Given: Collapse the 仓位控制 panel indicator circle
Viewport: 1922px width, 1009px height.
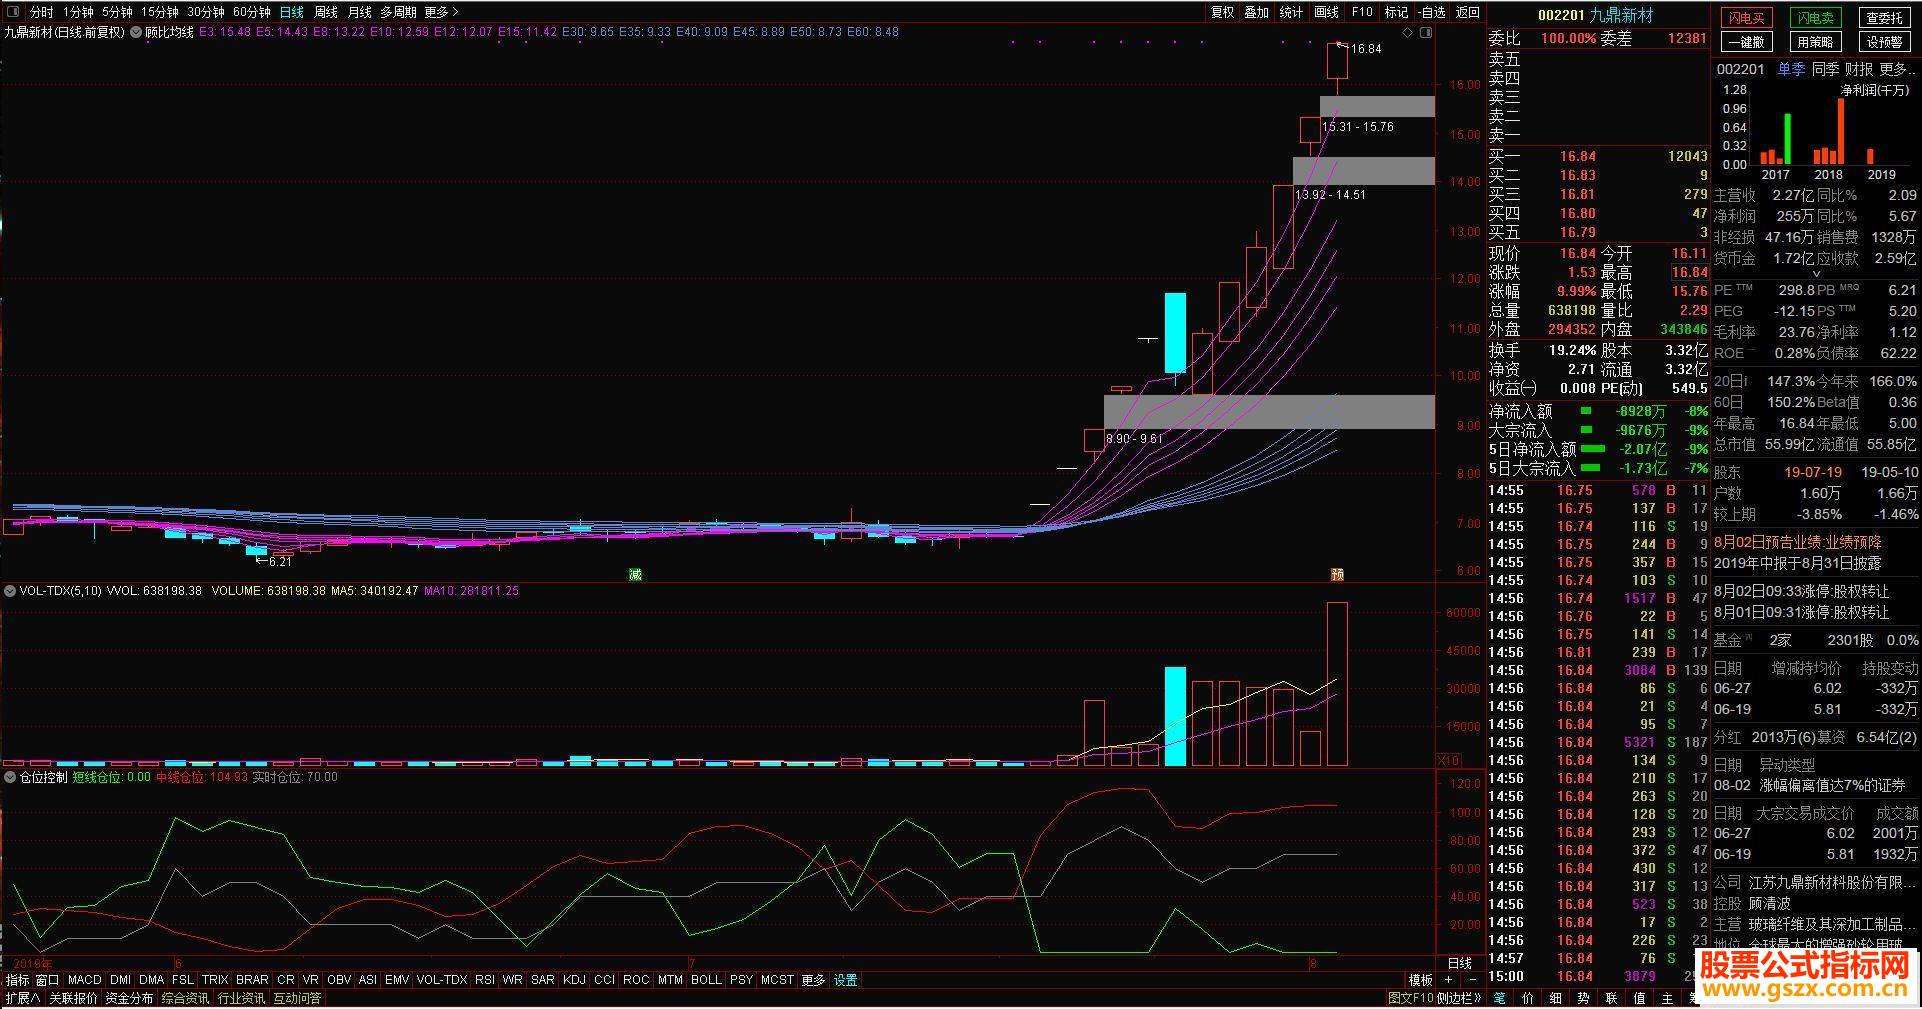Looking at the screenshot, I should (10, 777).
